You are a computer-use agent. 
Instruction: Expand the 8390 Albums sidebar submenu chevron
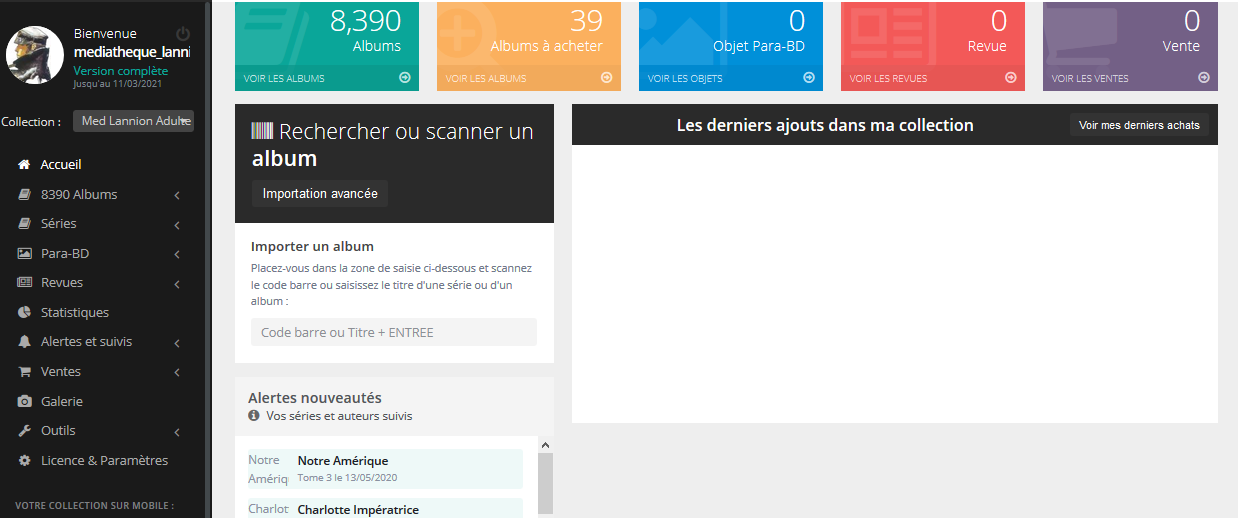point(177,195)
